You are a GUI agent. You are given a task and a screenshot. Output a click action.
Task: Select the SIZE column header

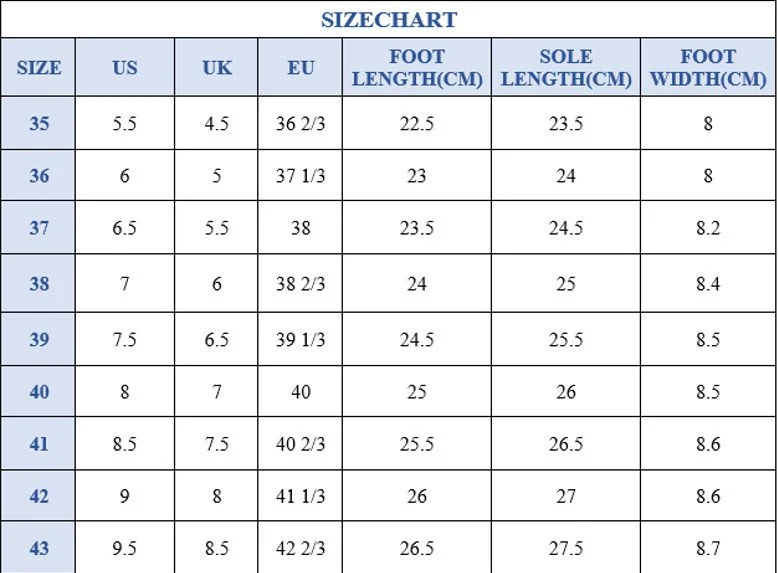pyautogui.click(x=39, y=68)
